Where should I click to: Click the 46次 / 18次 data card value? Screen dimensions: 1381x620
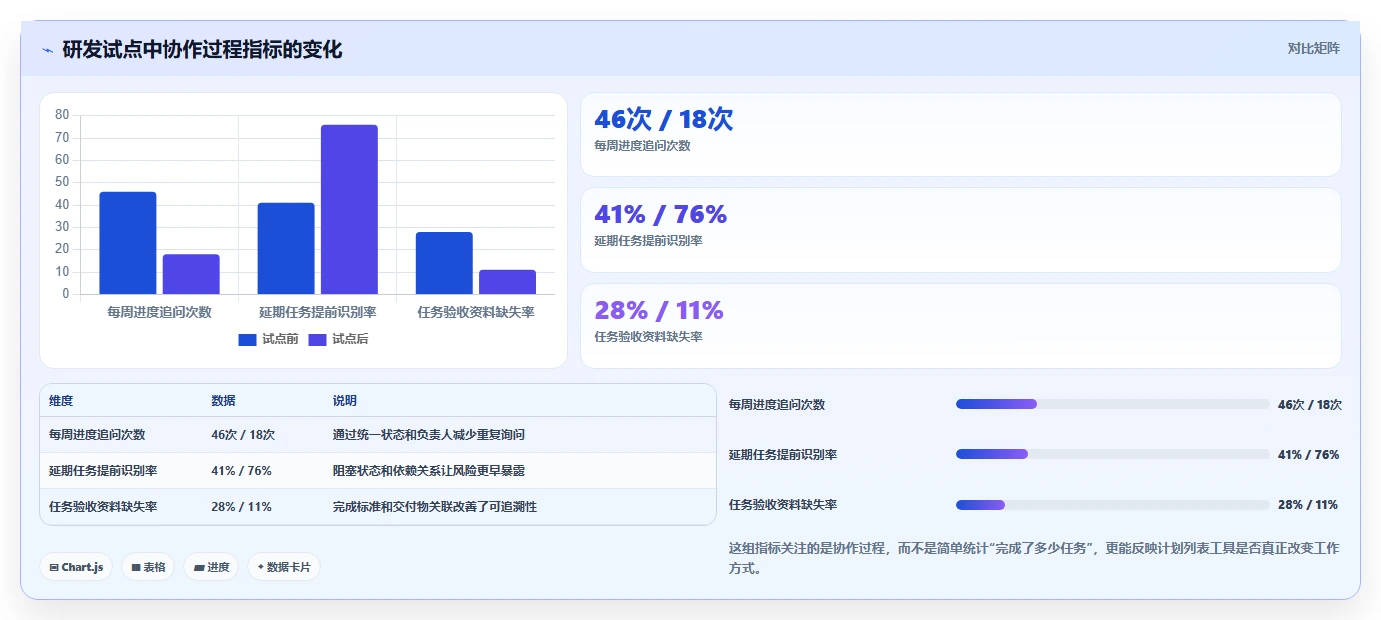(x=664, y=119)
